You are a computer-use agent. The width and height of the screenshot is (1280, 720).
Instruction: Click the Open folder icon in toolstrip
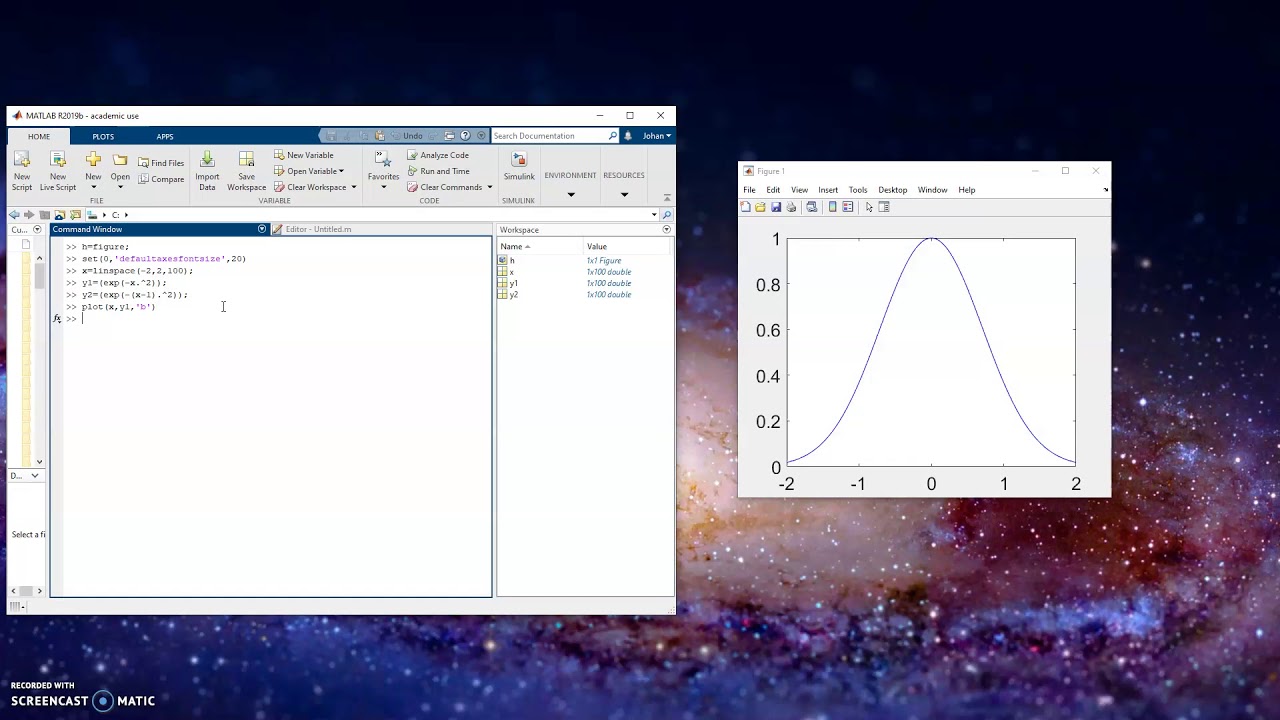120,160
